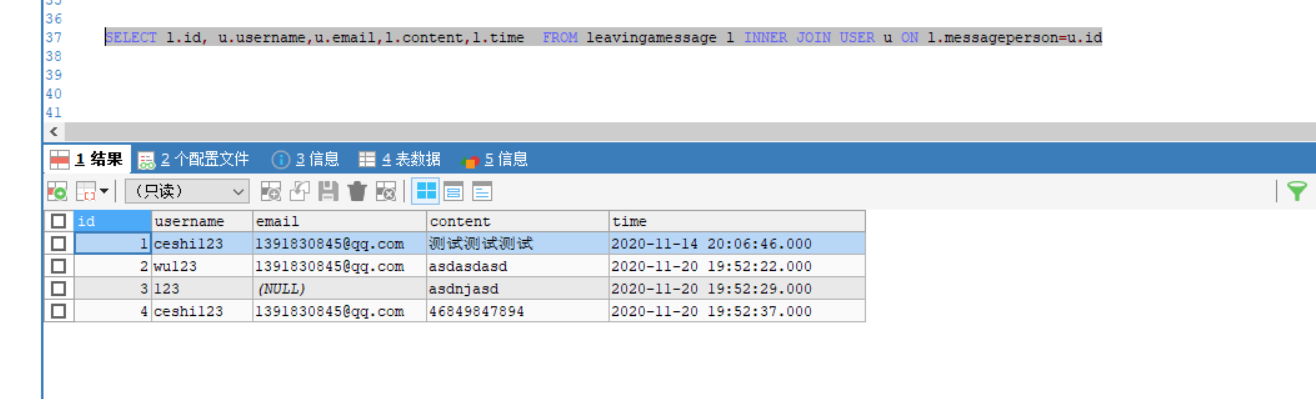
Task: Select the id cell showing 3
Action: [x=113, y=289]
